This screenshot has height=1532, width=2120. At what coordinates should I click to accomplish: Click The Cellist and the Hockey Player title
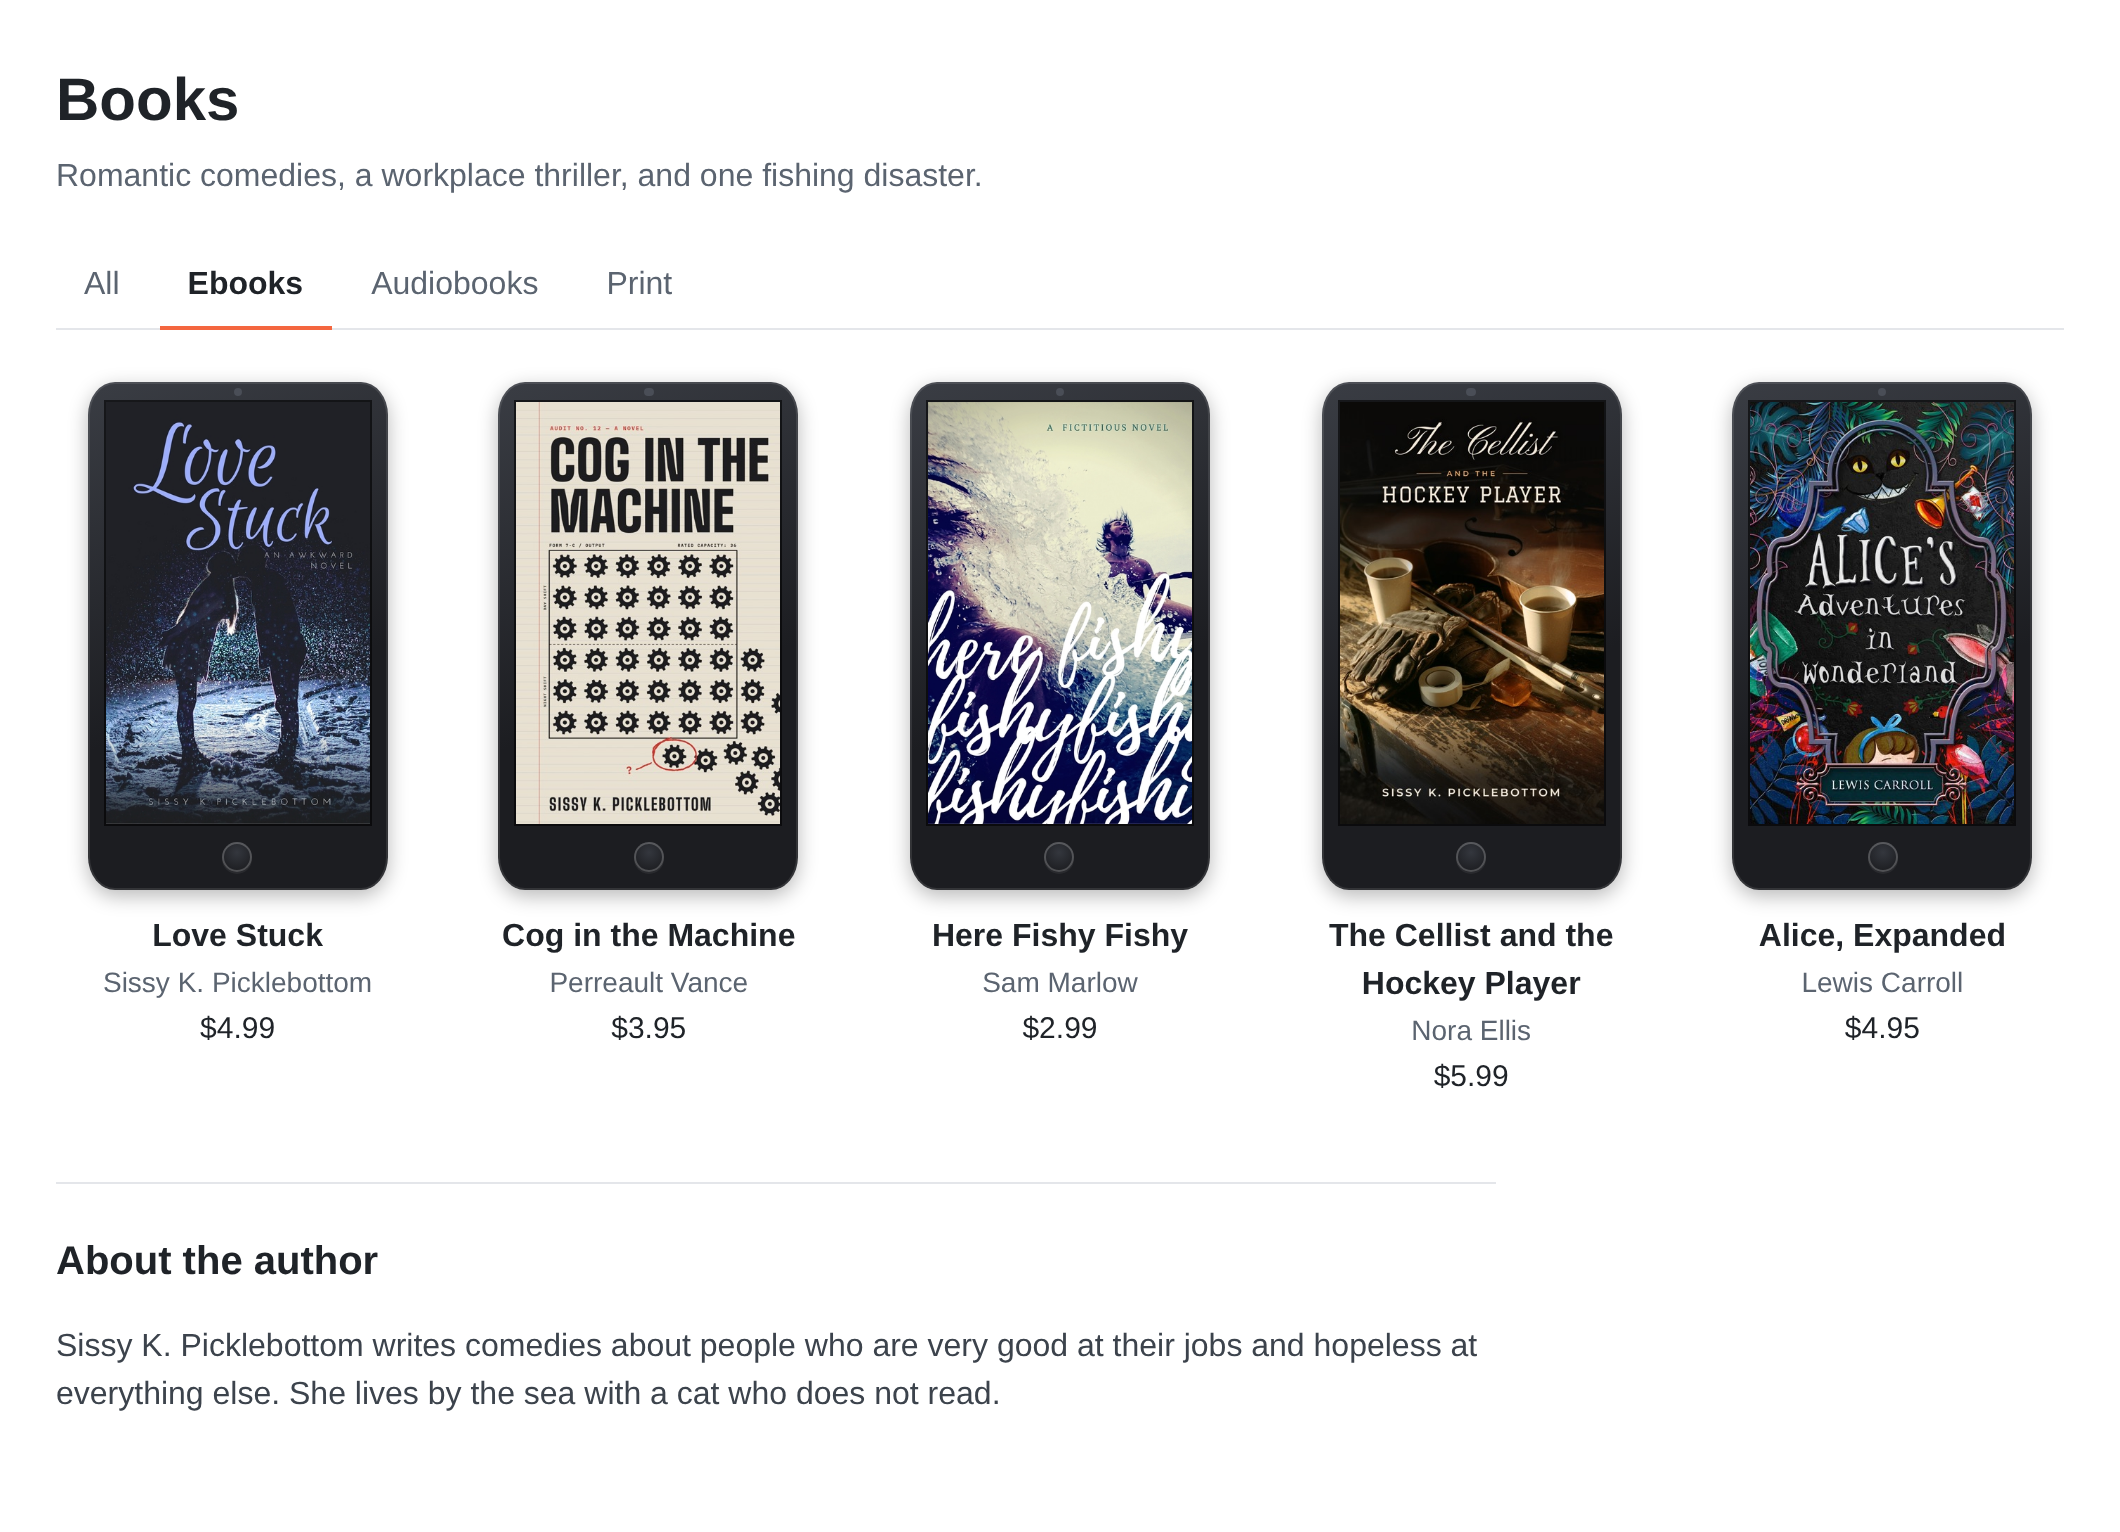(1471, 959)
